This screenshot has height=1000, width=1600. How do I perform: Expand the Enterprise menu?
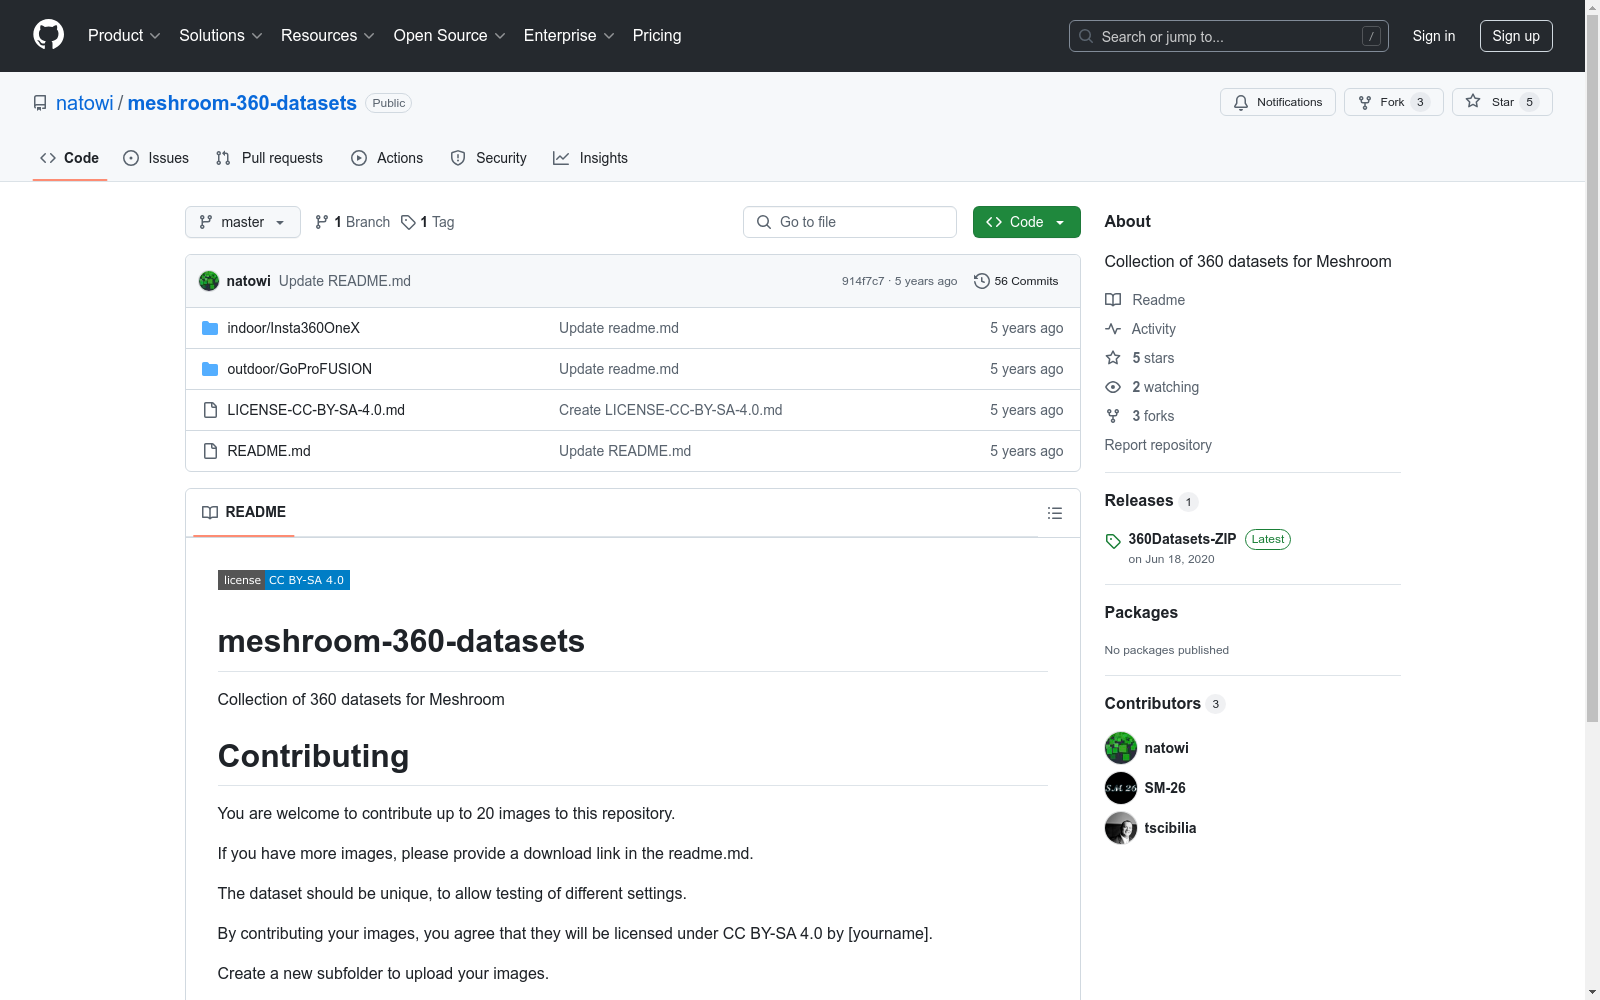pyautogui.click(x=569, y=36)
